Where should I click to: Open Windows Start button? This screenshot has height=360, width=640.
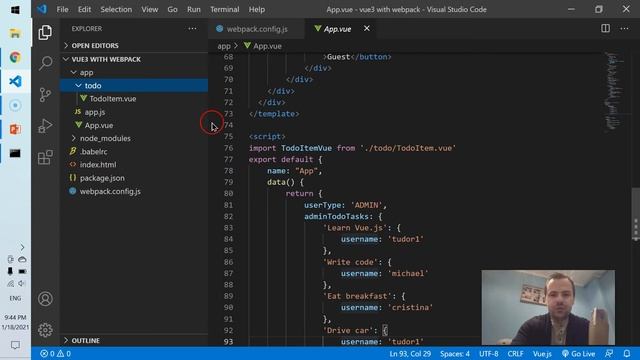(x=15, y=9)
